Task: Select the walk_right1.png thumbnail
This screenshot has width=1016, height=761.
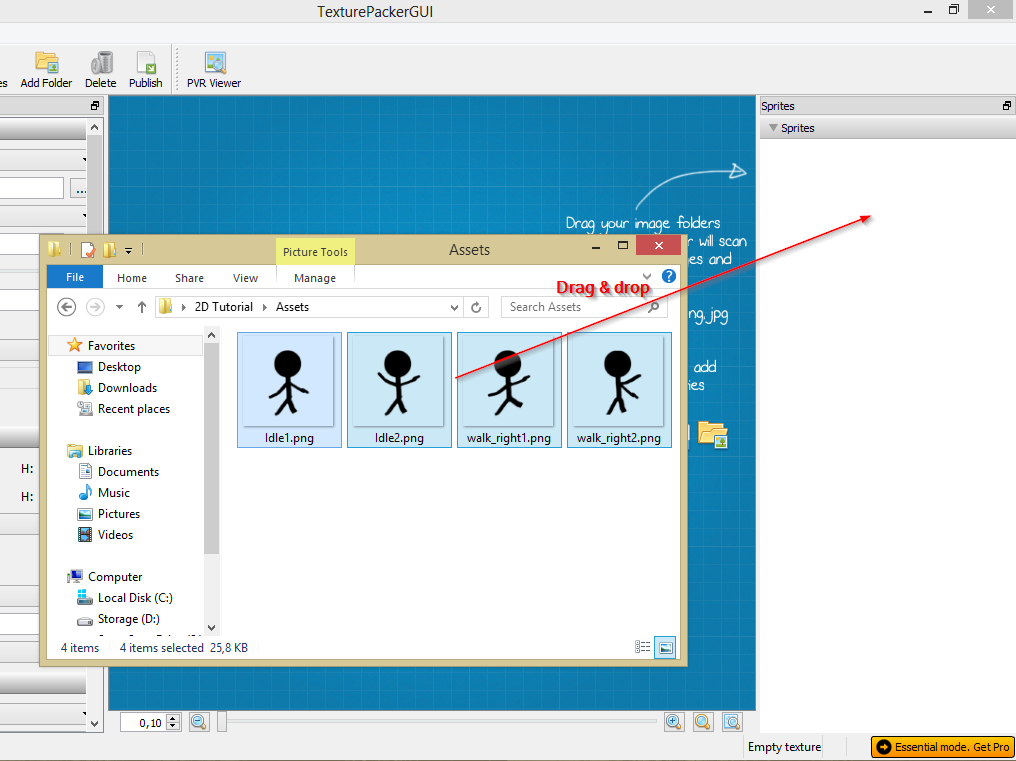Action: pos(508,389)
